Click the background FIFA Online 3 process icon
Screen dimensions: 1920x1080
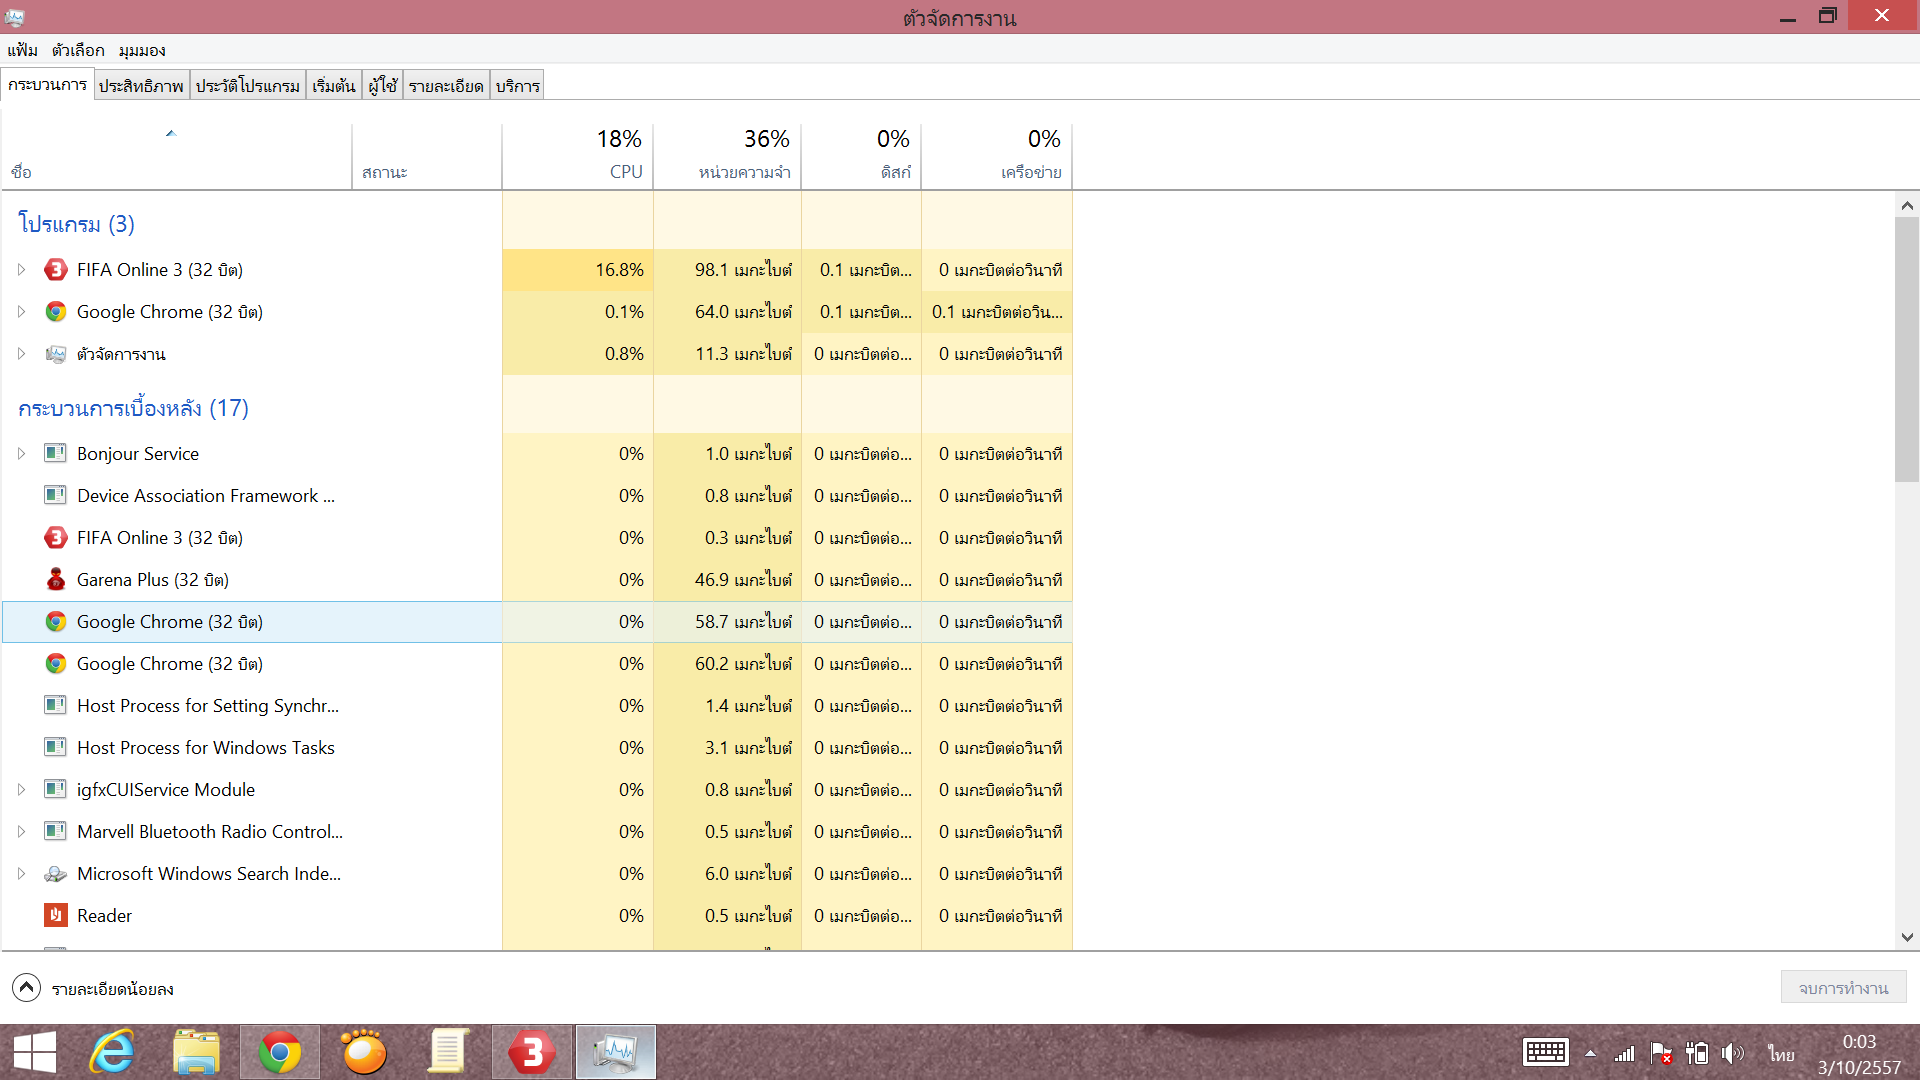click(56, 538)
